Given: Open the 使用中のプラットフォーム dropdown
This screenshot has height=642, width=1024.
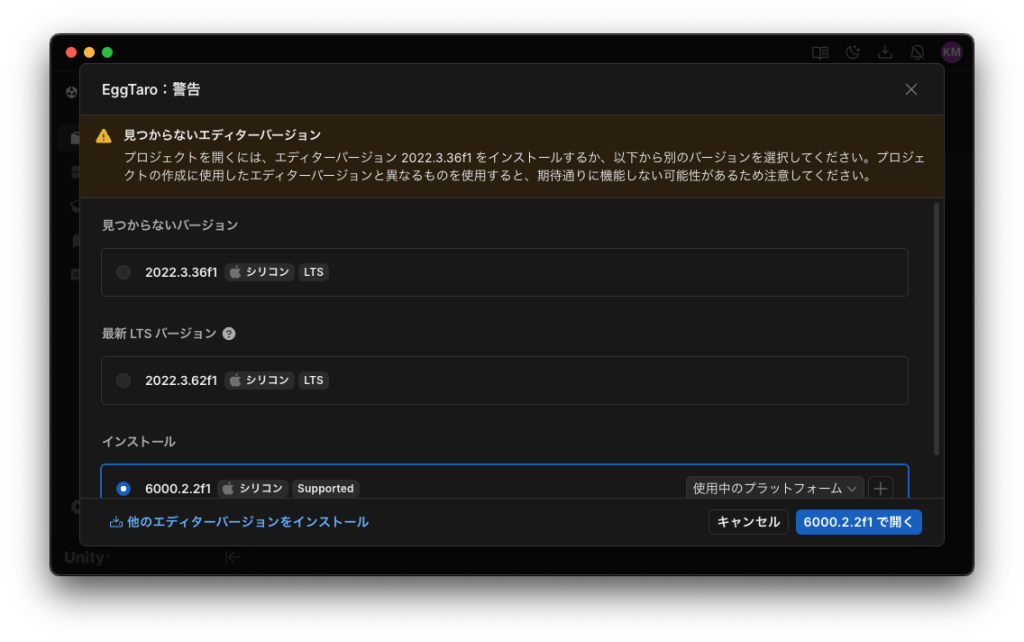Looking at the screenshot, I should [775, 489].
